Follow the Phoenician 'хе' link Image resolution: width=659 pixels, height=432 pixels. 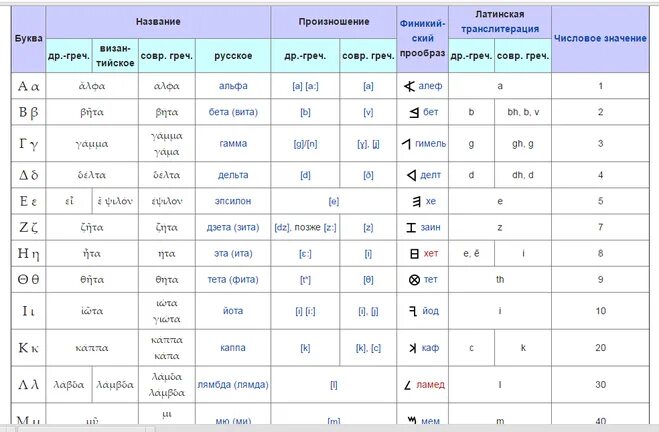[431, 201]
